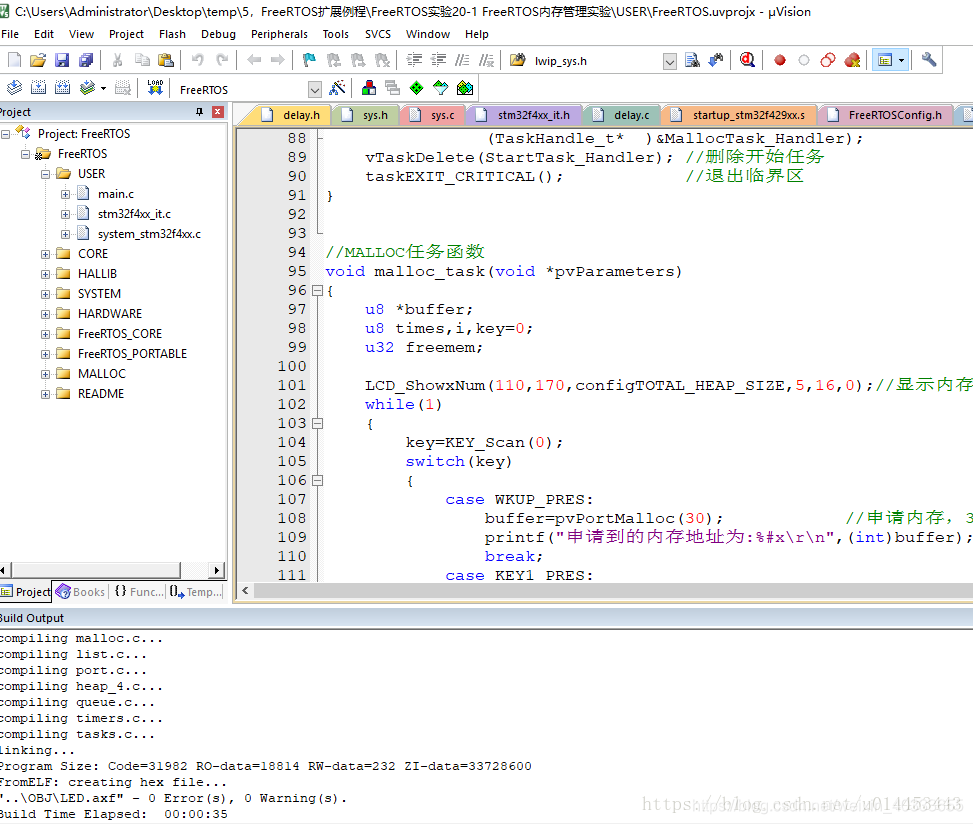Expand the HALLIB folder
This screenshot has height=824, width=973.
45,274
